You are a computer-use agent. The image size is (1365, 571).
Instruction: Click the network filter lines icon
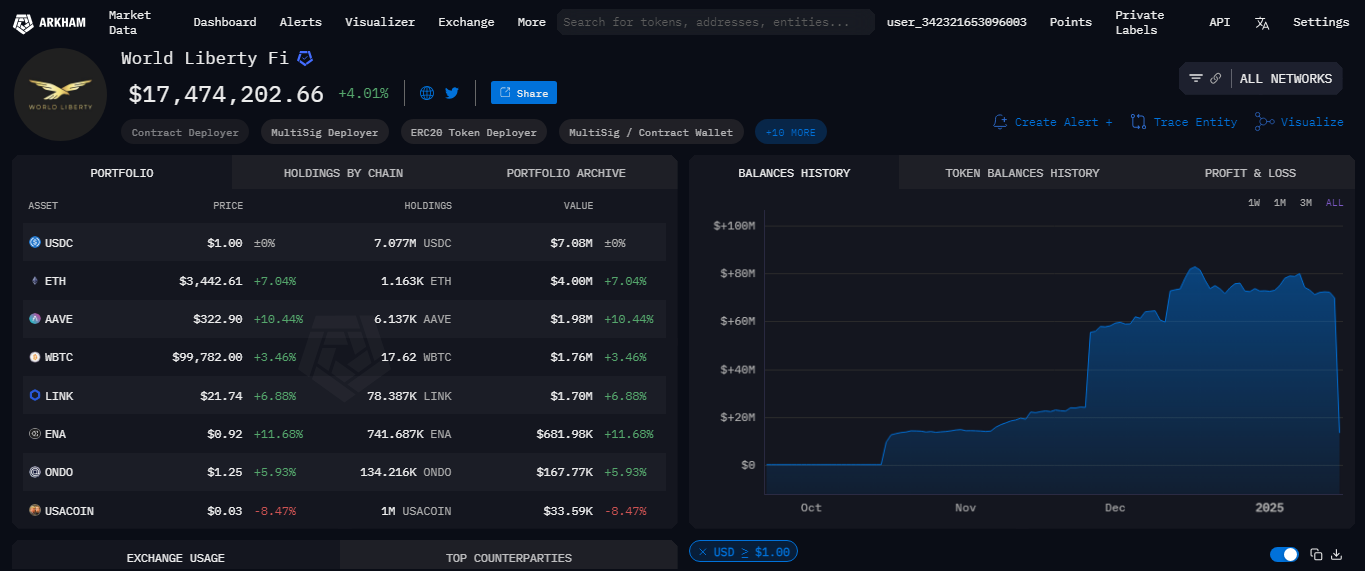click(1196, 78)
